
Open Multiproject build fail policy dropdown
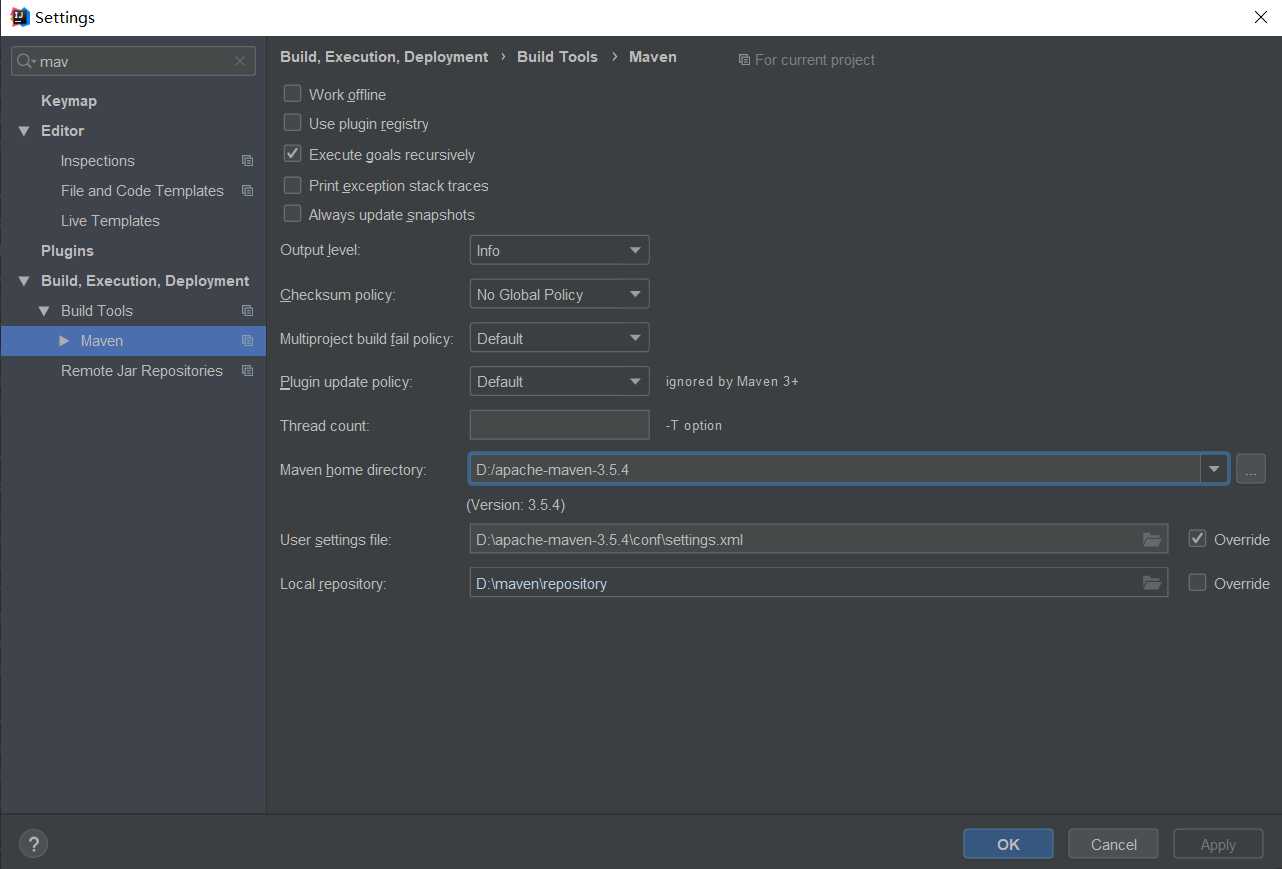pyautogui.click(x=559, y=338)
